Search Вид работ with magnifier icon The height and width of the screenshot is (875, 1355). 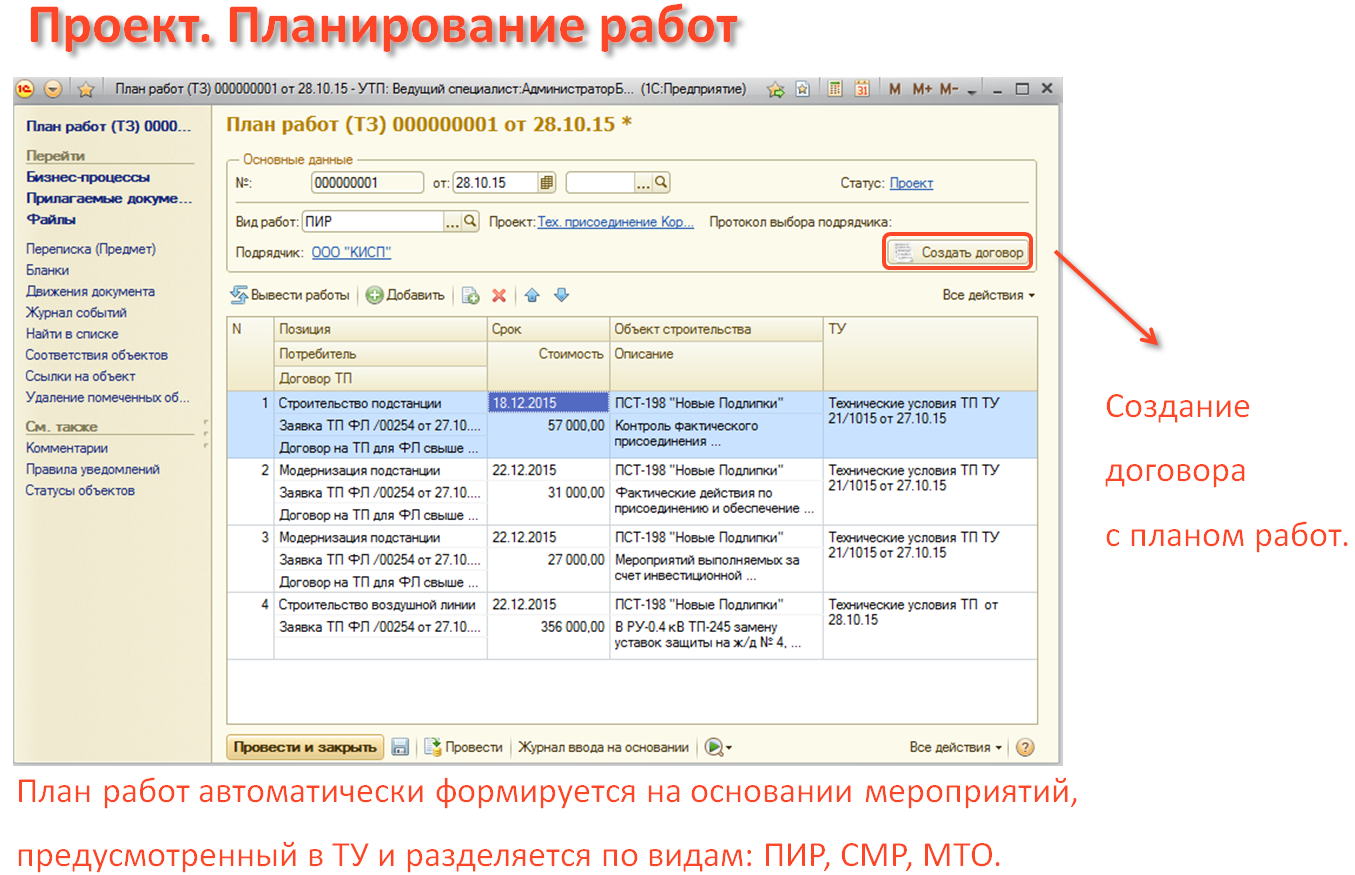(x=470, y=222)
